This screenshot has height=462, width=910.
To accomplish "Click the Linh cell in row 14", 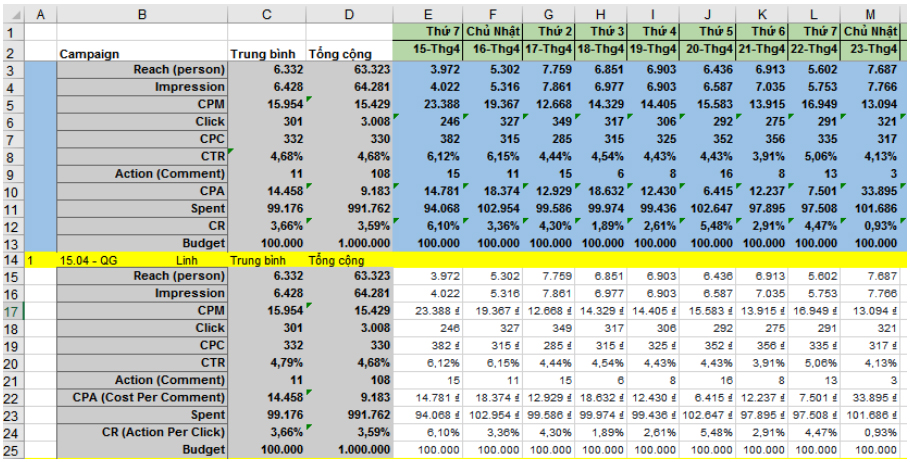I will 186,260.
